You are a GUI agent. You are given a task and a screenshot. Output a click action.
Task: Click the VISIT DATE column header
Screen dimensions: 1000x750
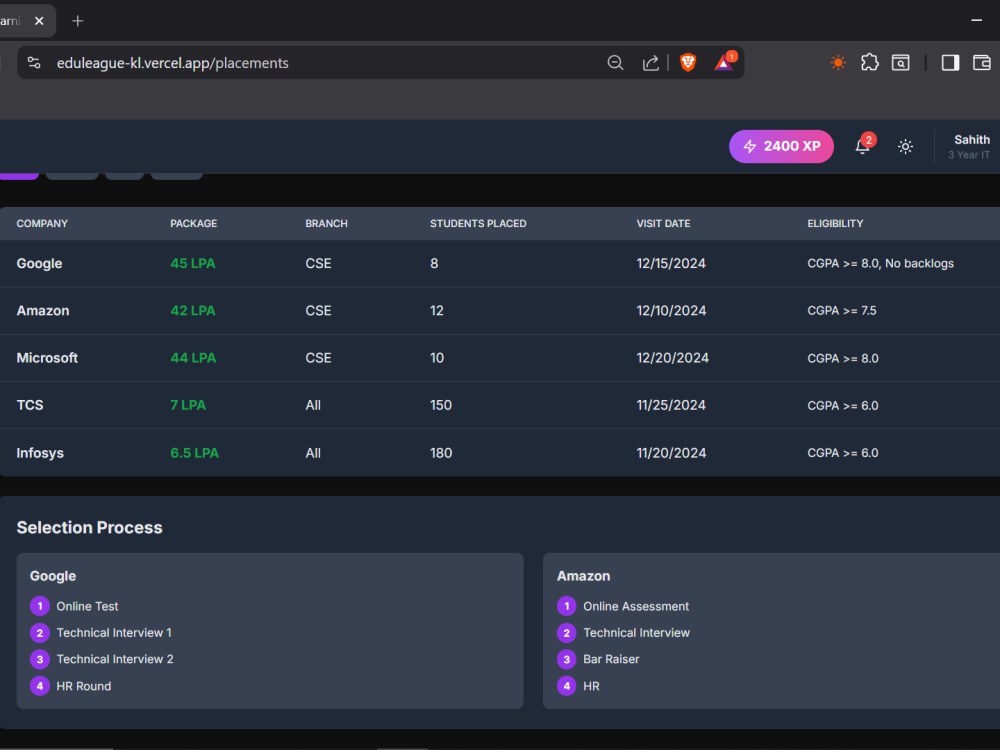663,223
